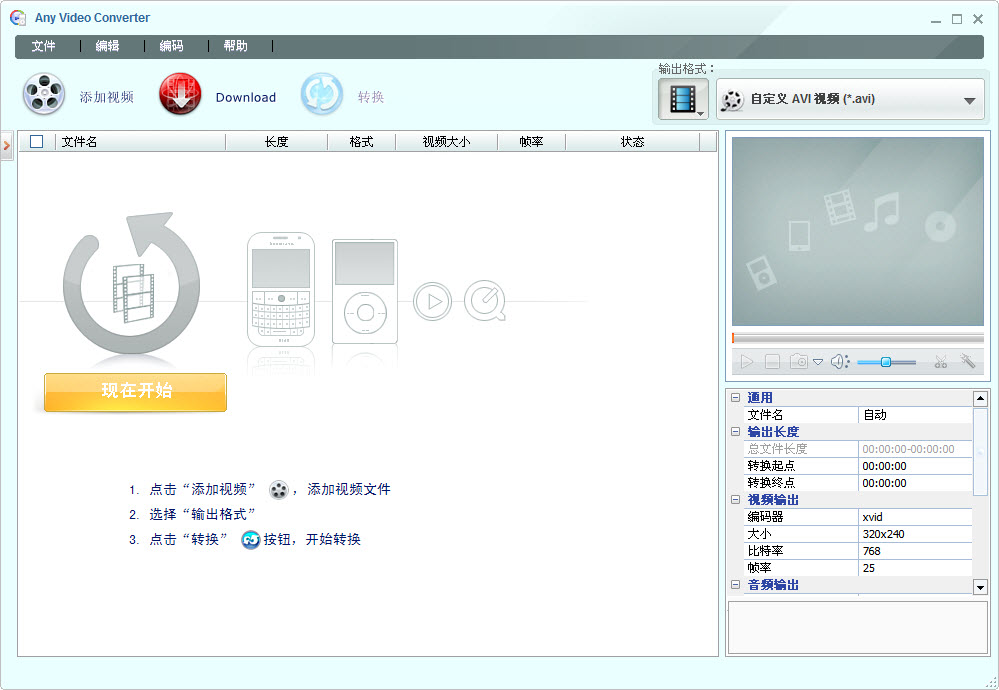The width and height of the screenshot is (999, 690).
Task: Toggle the select-all checkbox in file list header
Action: [x=37, y=142]
